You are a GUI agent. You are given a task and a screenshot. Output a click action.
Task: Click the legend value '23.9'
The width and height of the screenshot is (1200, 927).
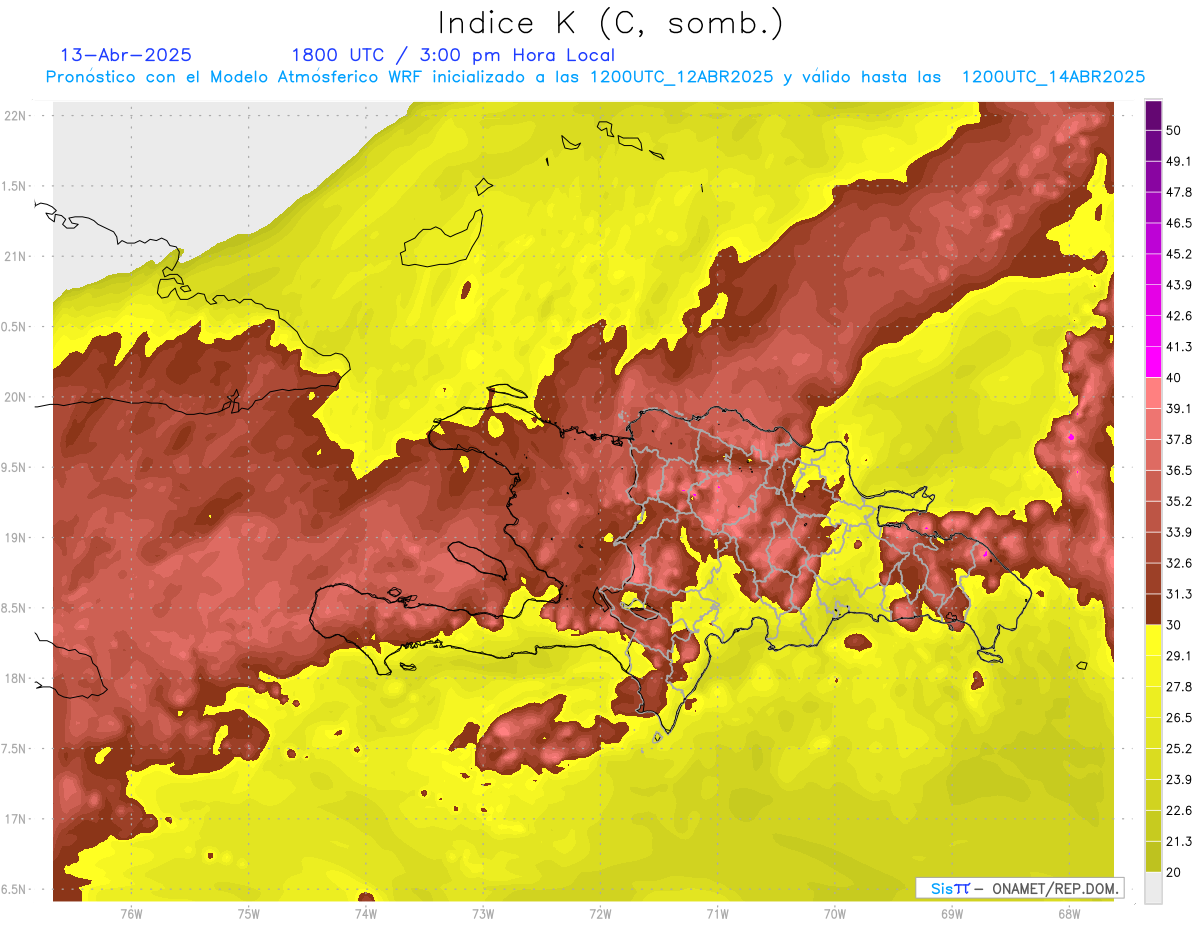(1179, 780)
